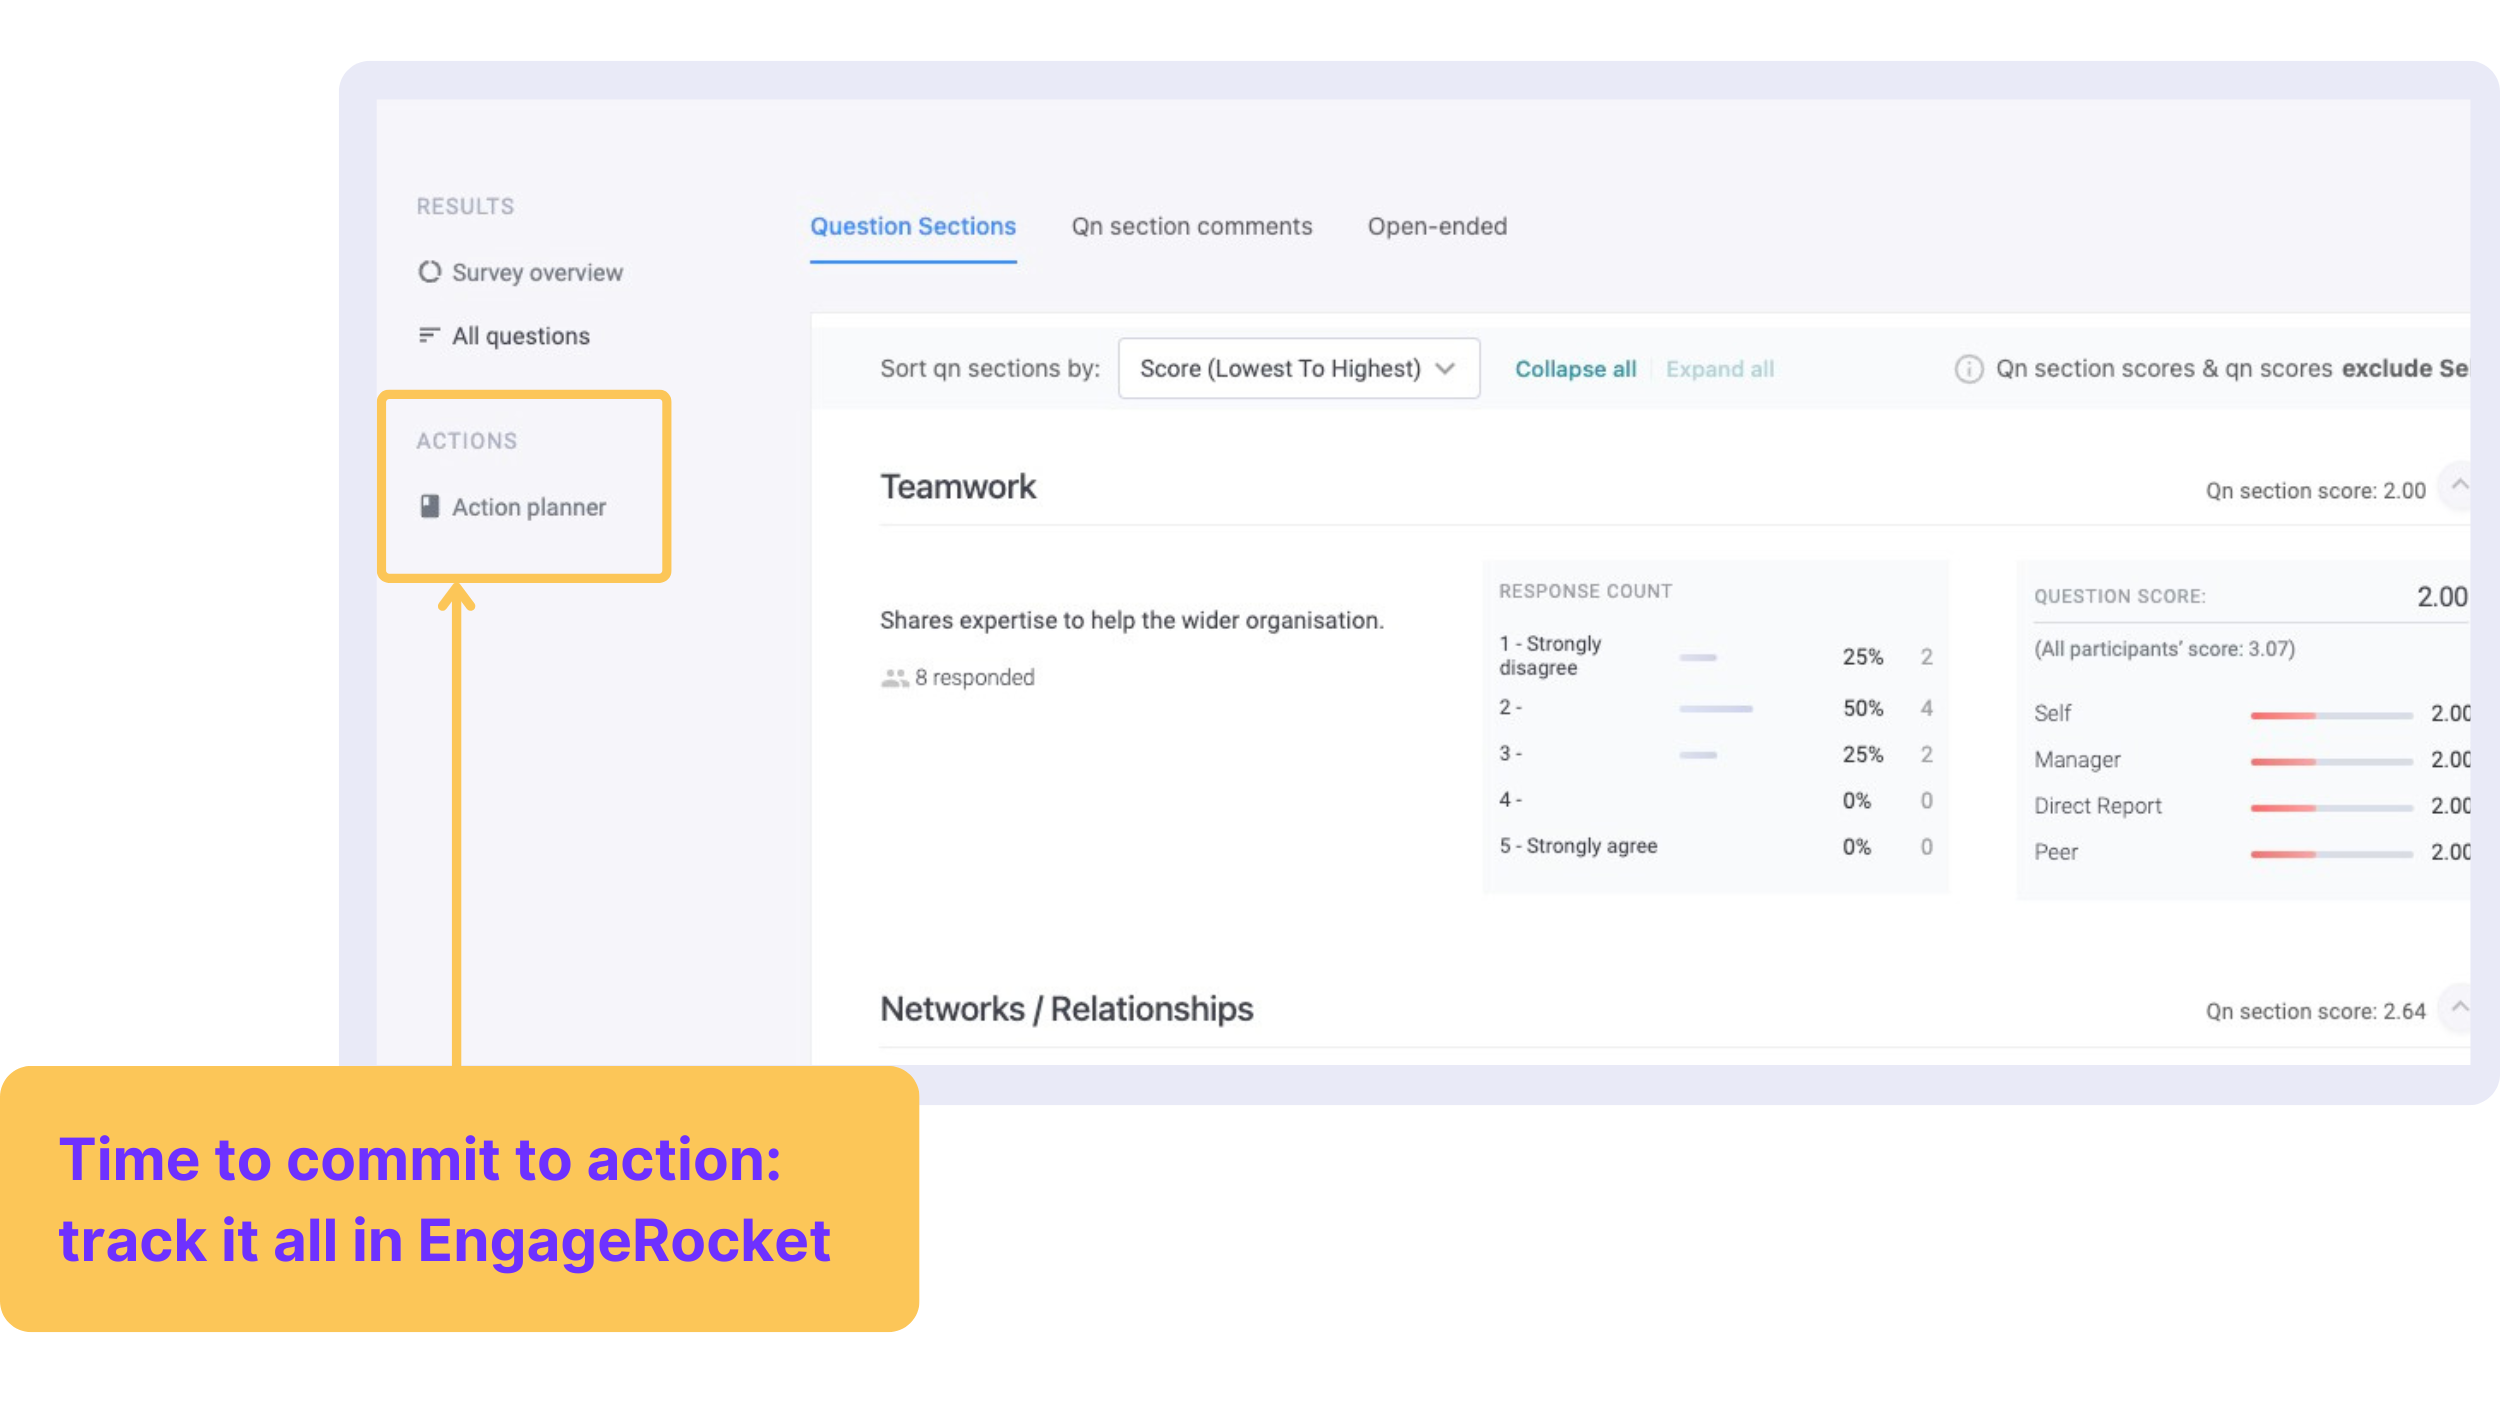Click the participants icon beside 8 responded
Screen dimensions: 2500x1406
895,677
